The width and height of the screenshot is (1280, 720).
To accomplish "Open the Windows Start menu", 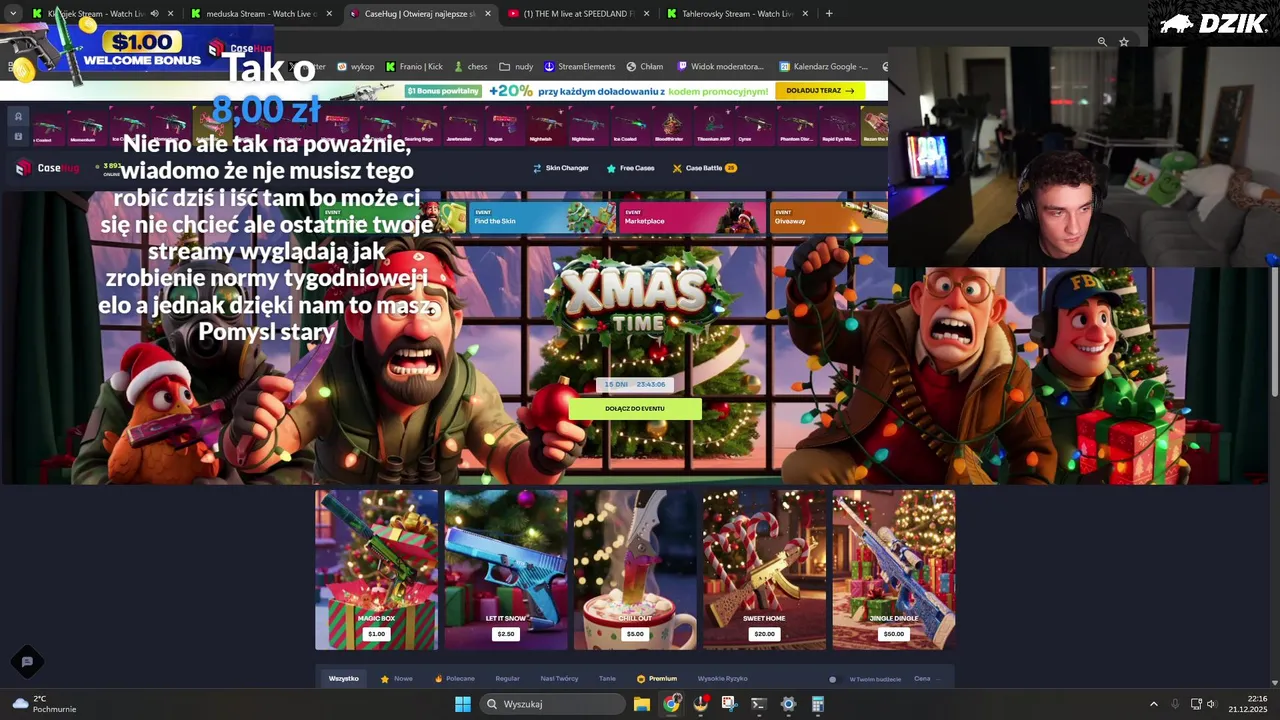I will [463, 704].
